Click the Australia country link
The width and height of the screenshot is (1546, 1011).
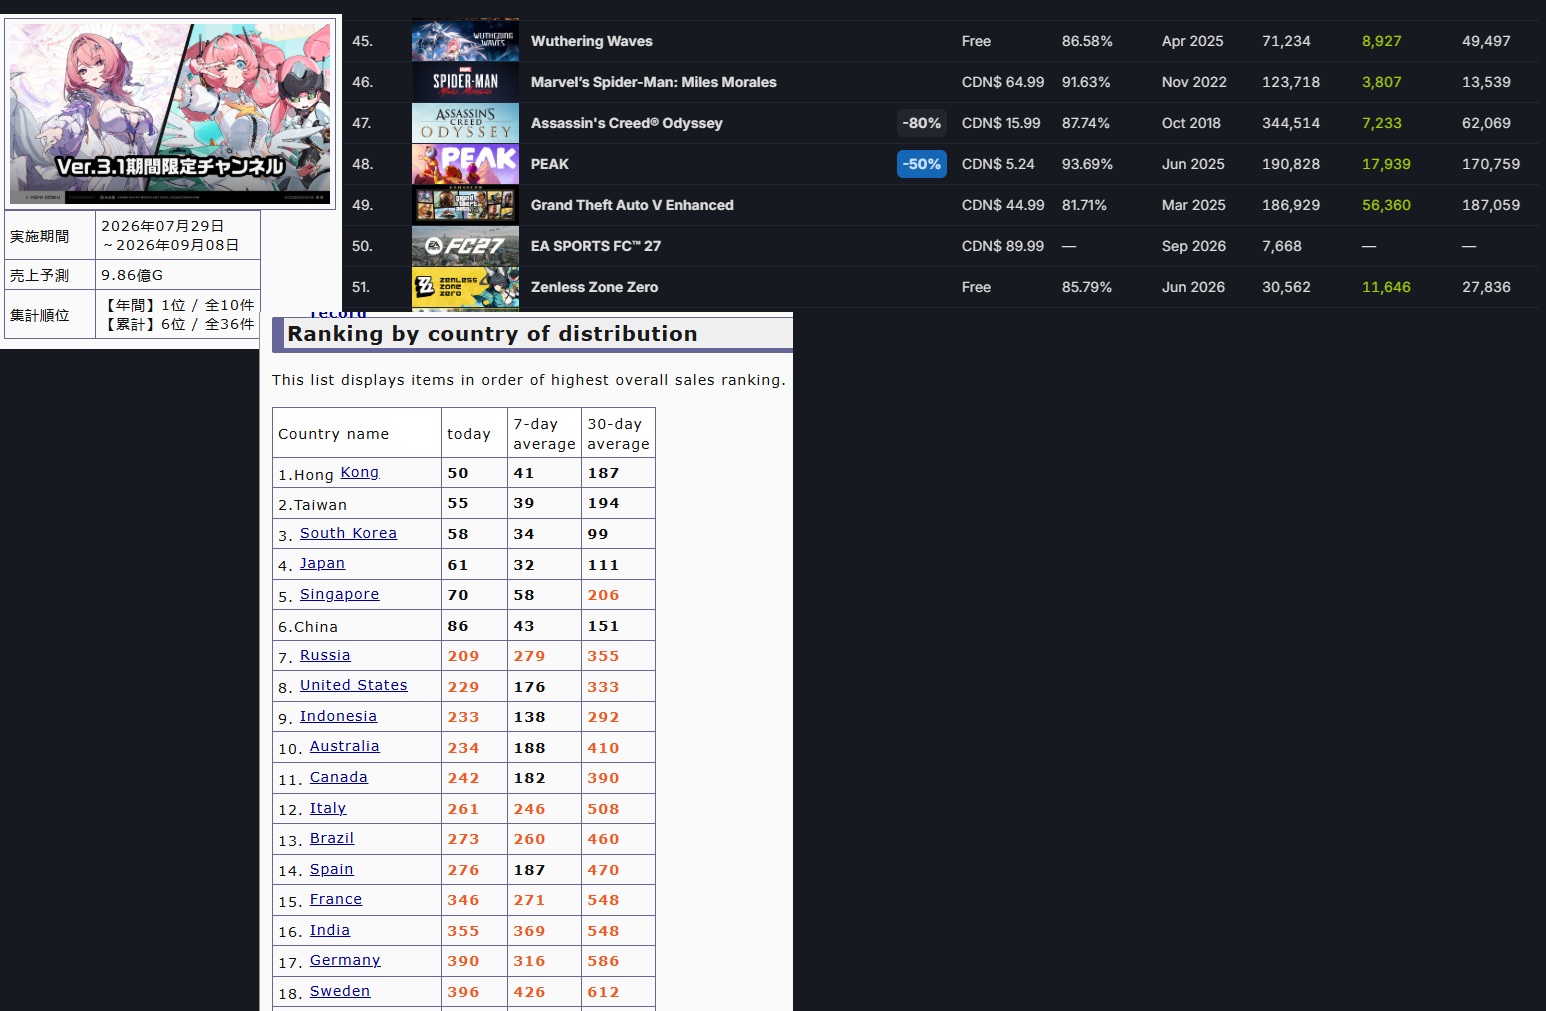(x=344, y=746)
